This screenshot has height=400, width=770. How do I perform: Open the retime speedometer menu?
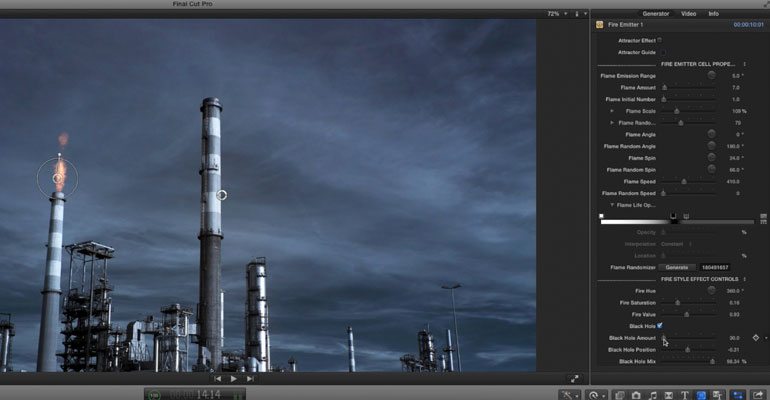click(x=596, y=395)
